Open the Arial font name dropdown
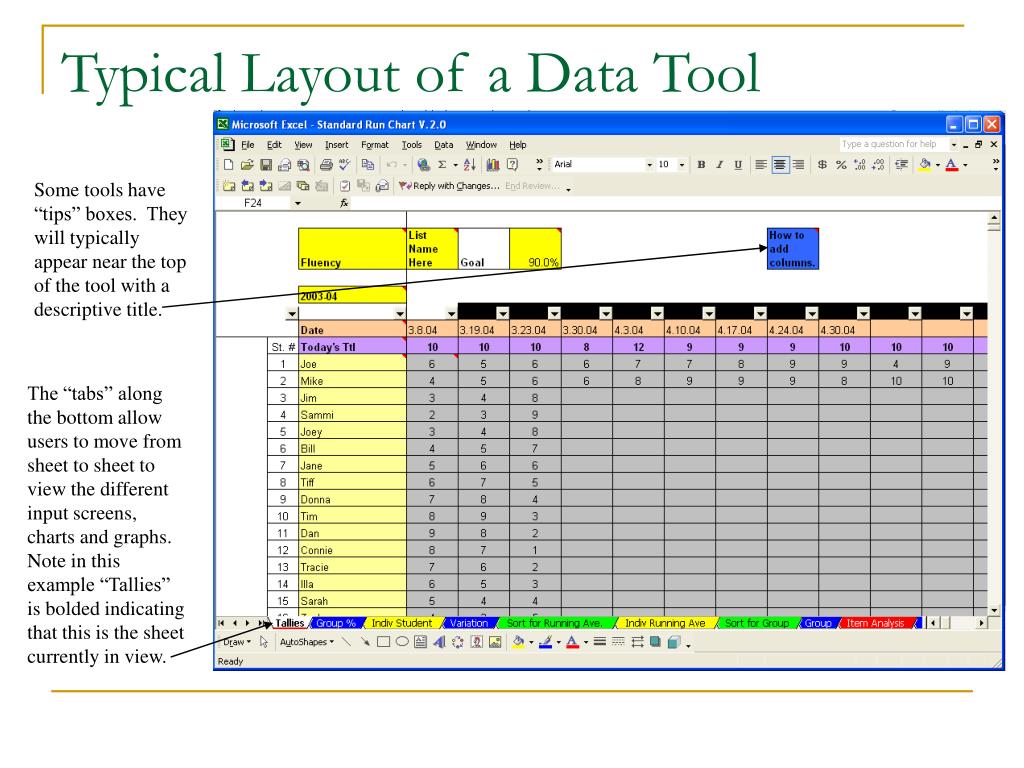1024x768 pixels. point(649,165)
